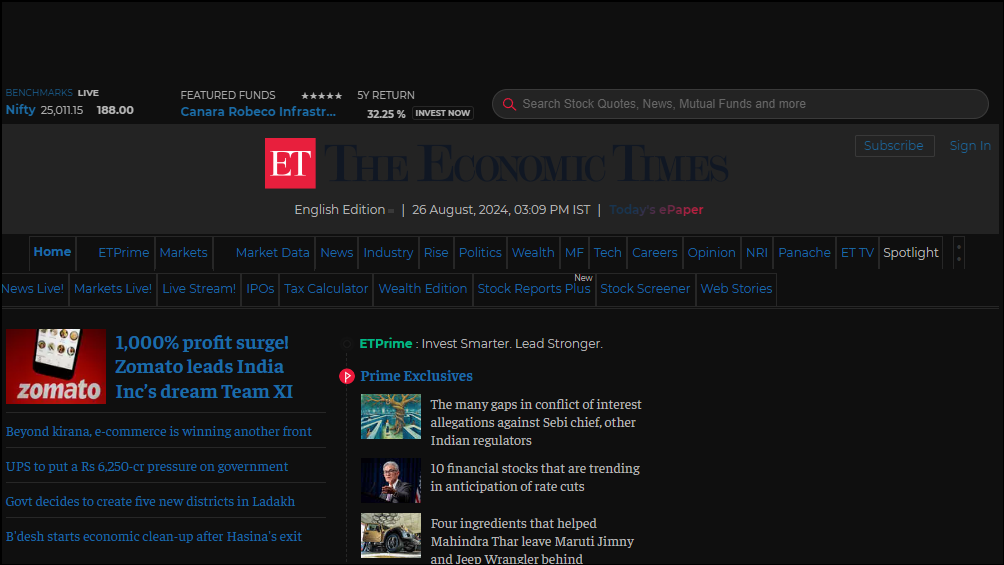This screenshot has height=565, width=1004.
Task: Go to the Wealth section
Action: (533, 252)
